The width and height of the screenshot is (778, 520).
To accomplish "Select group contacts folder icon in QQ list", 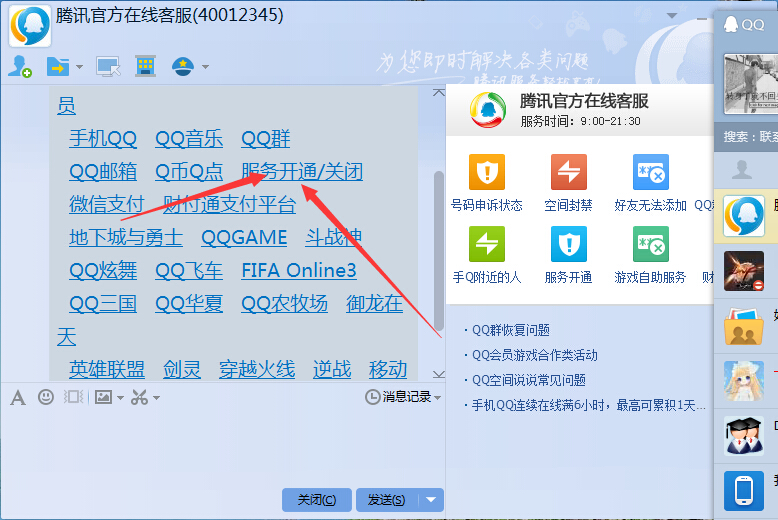I will 743,326.
